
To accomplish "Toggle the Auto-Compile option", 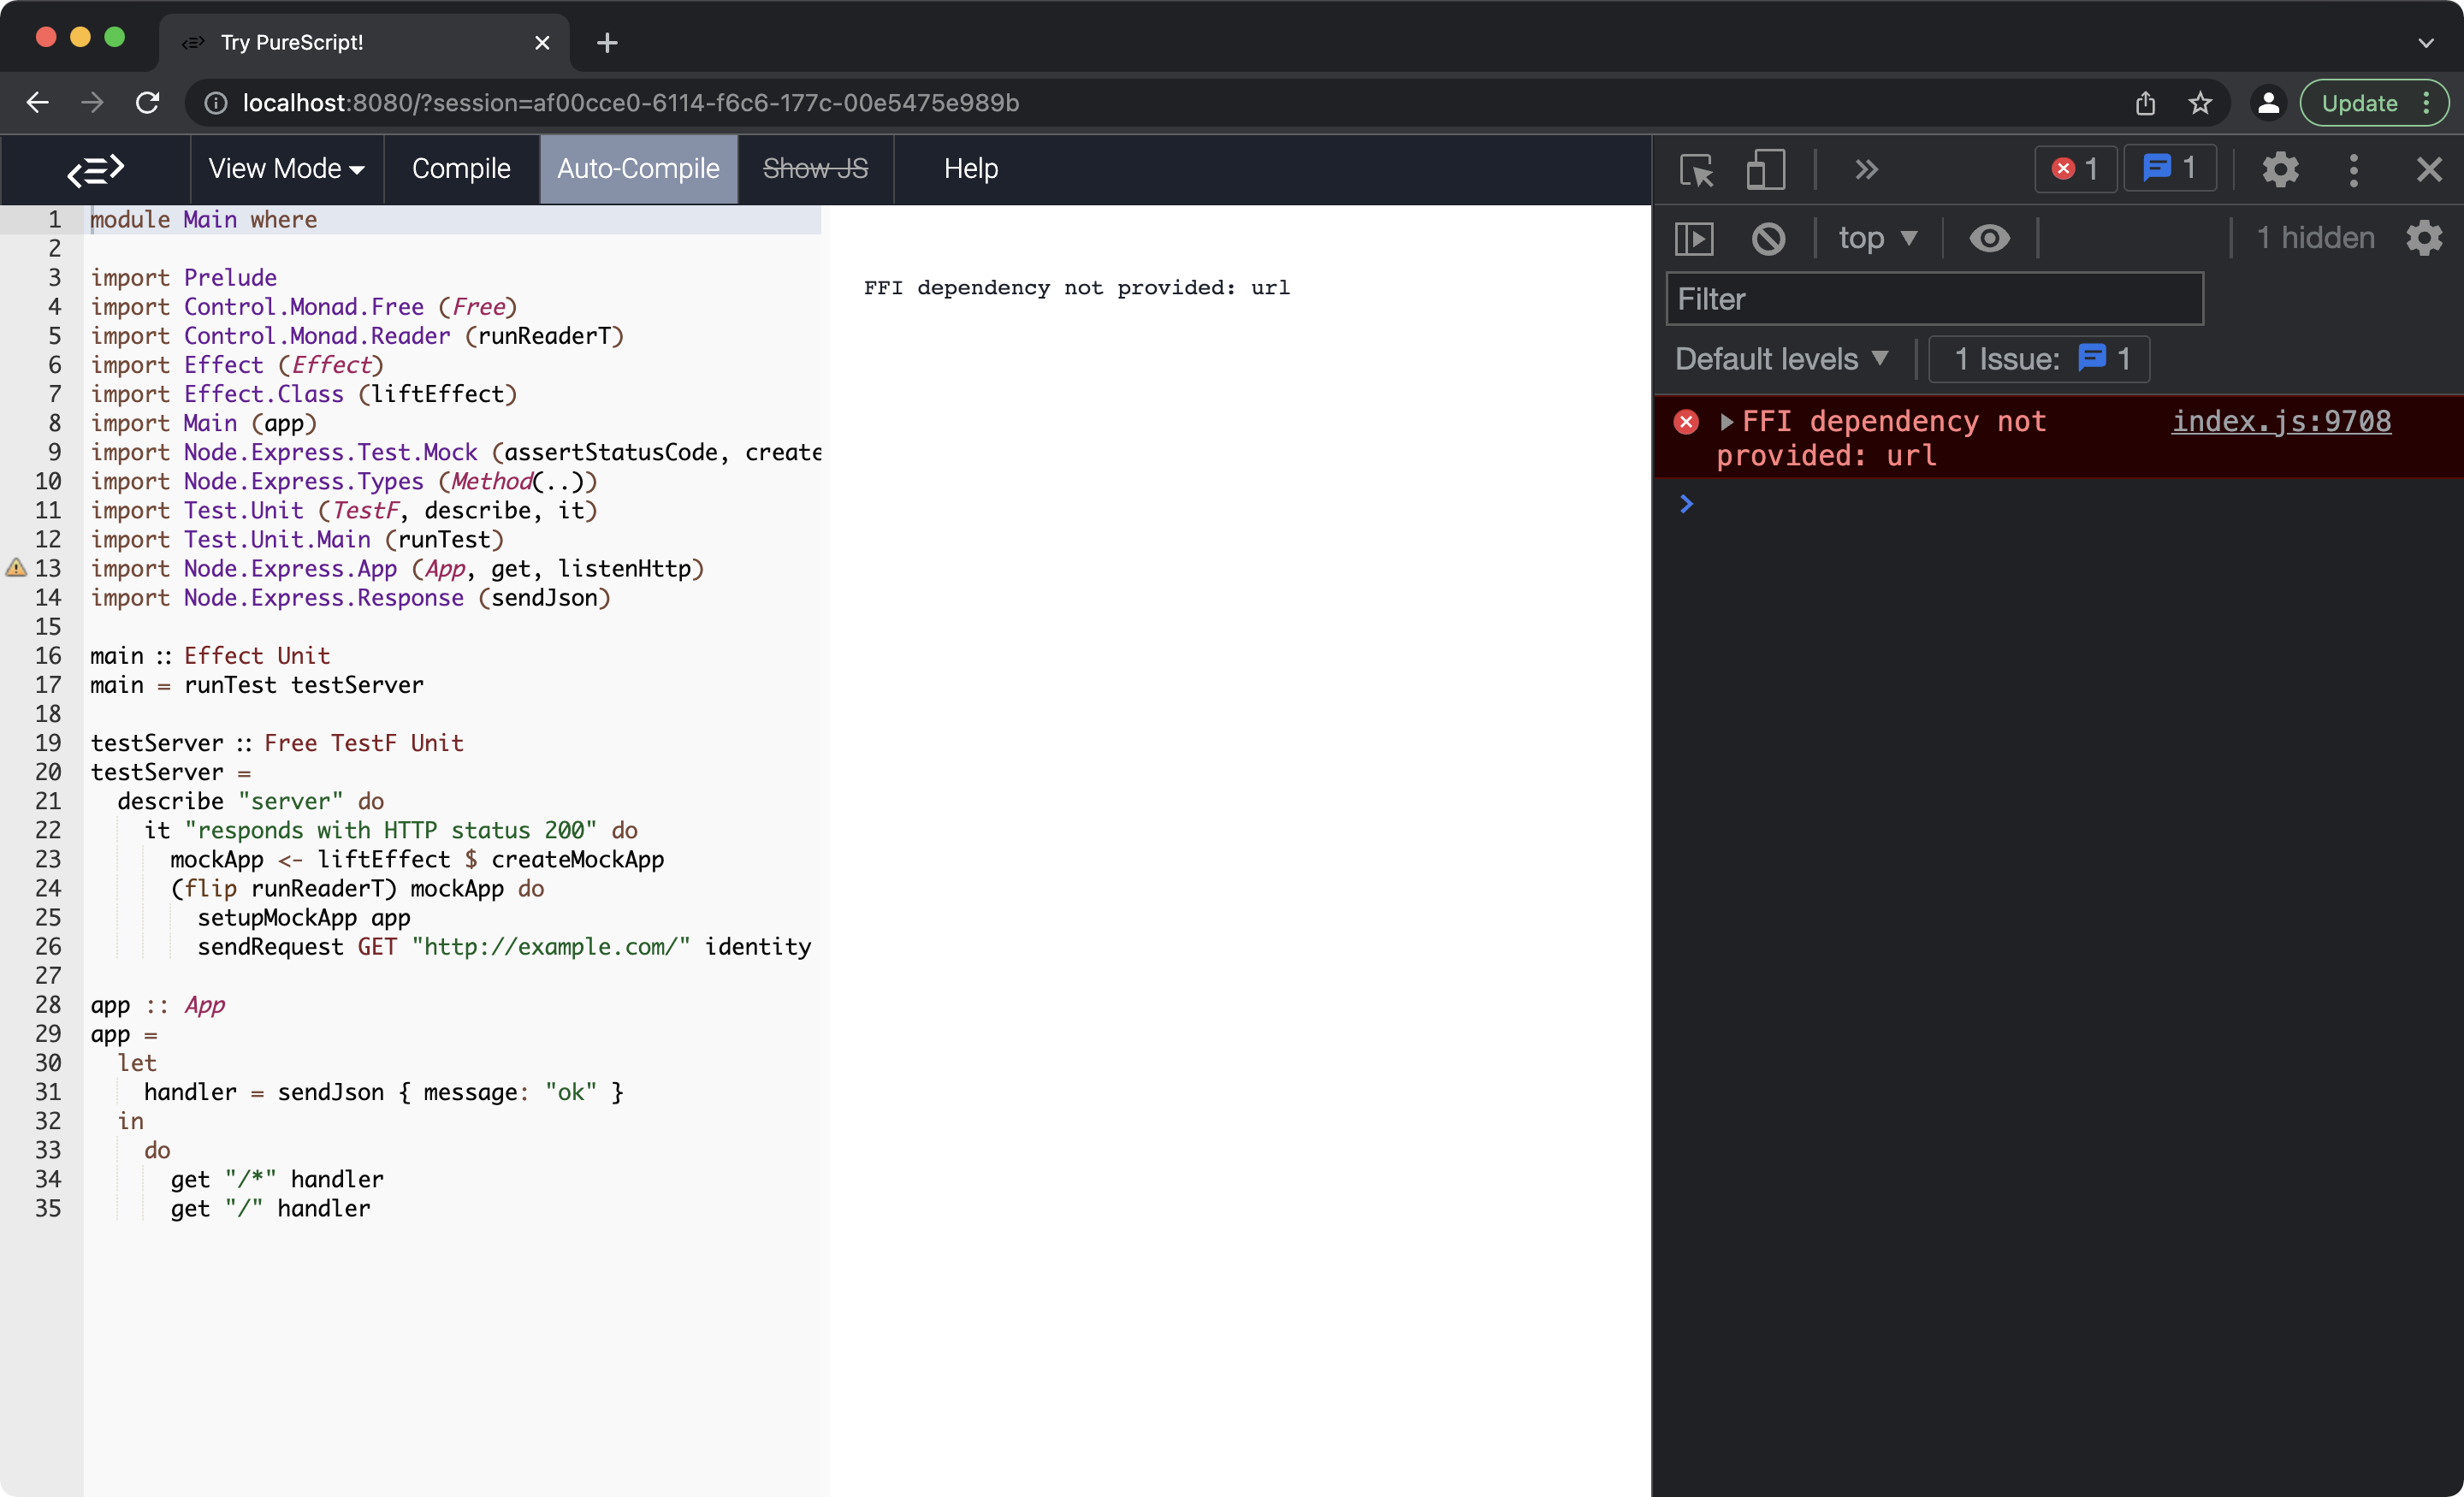I will [x=638, y=169].
